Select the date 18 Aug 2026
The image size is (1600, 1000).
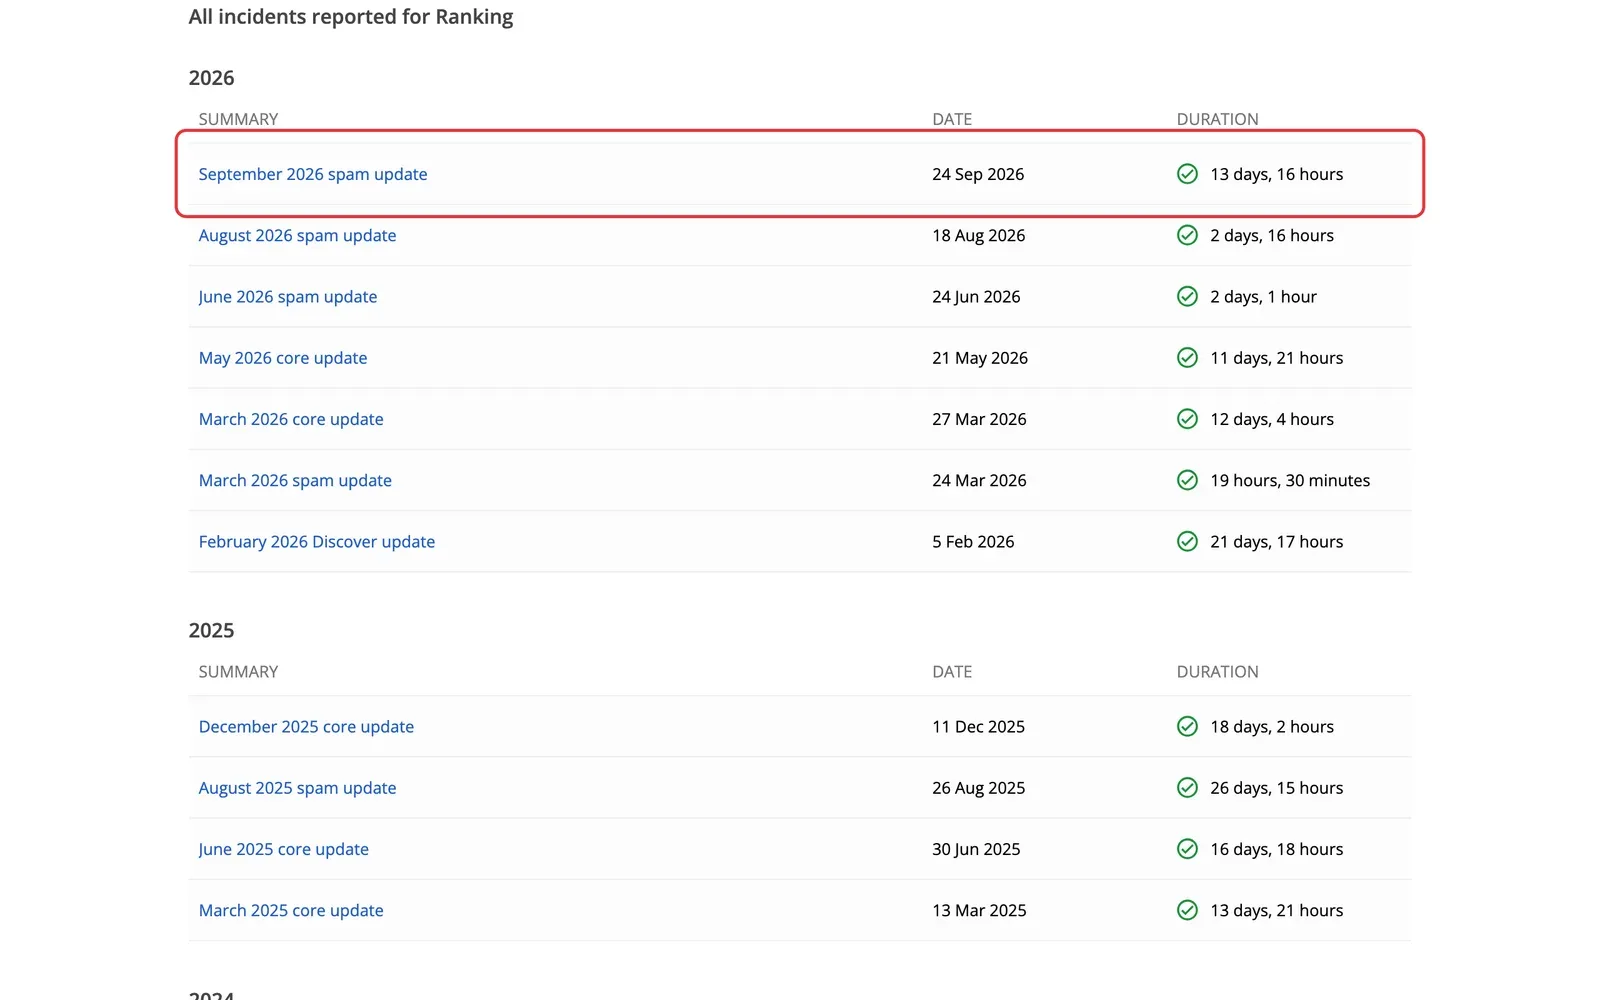(979, 235)
